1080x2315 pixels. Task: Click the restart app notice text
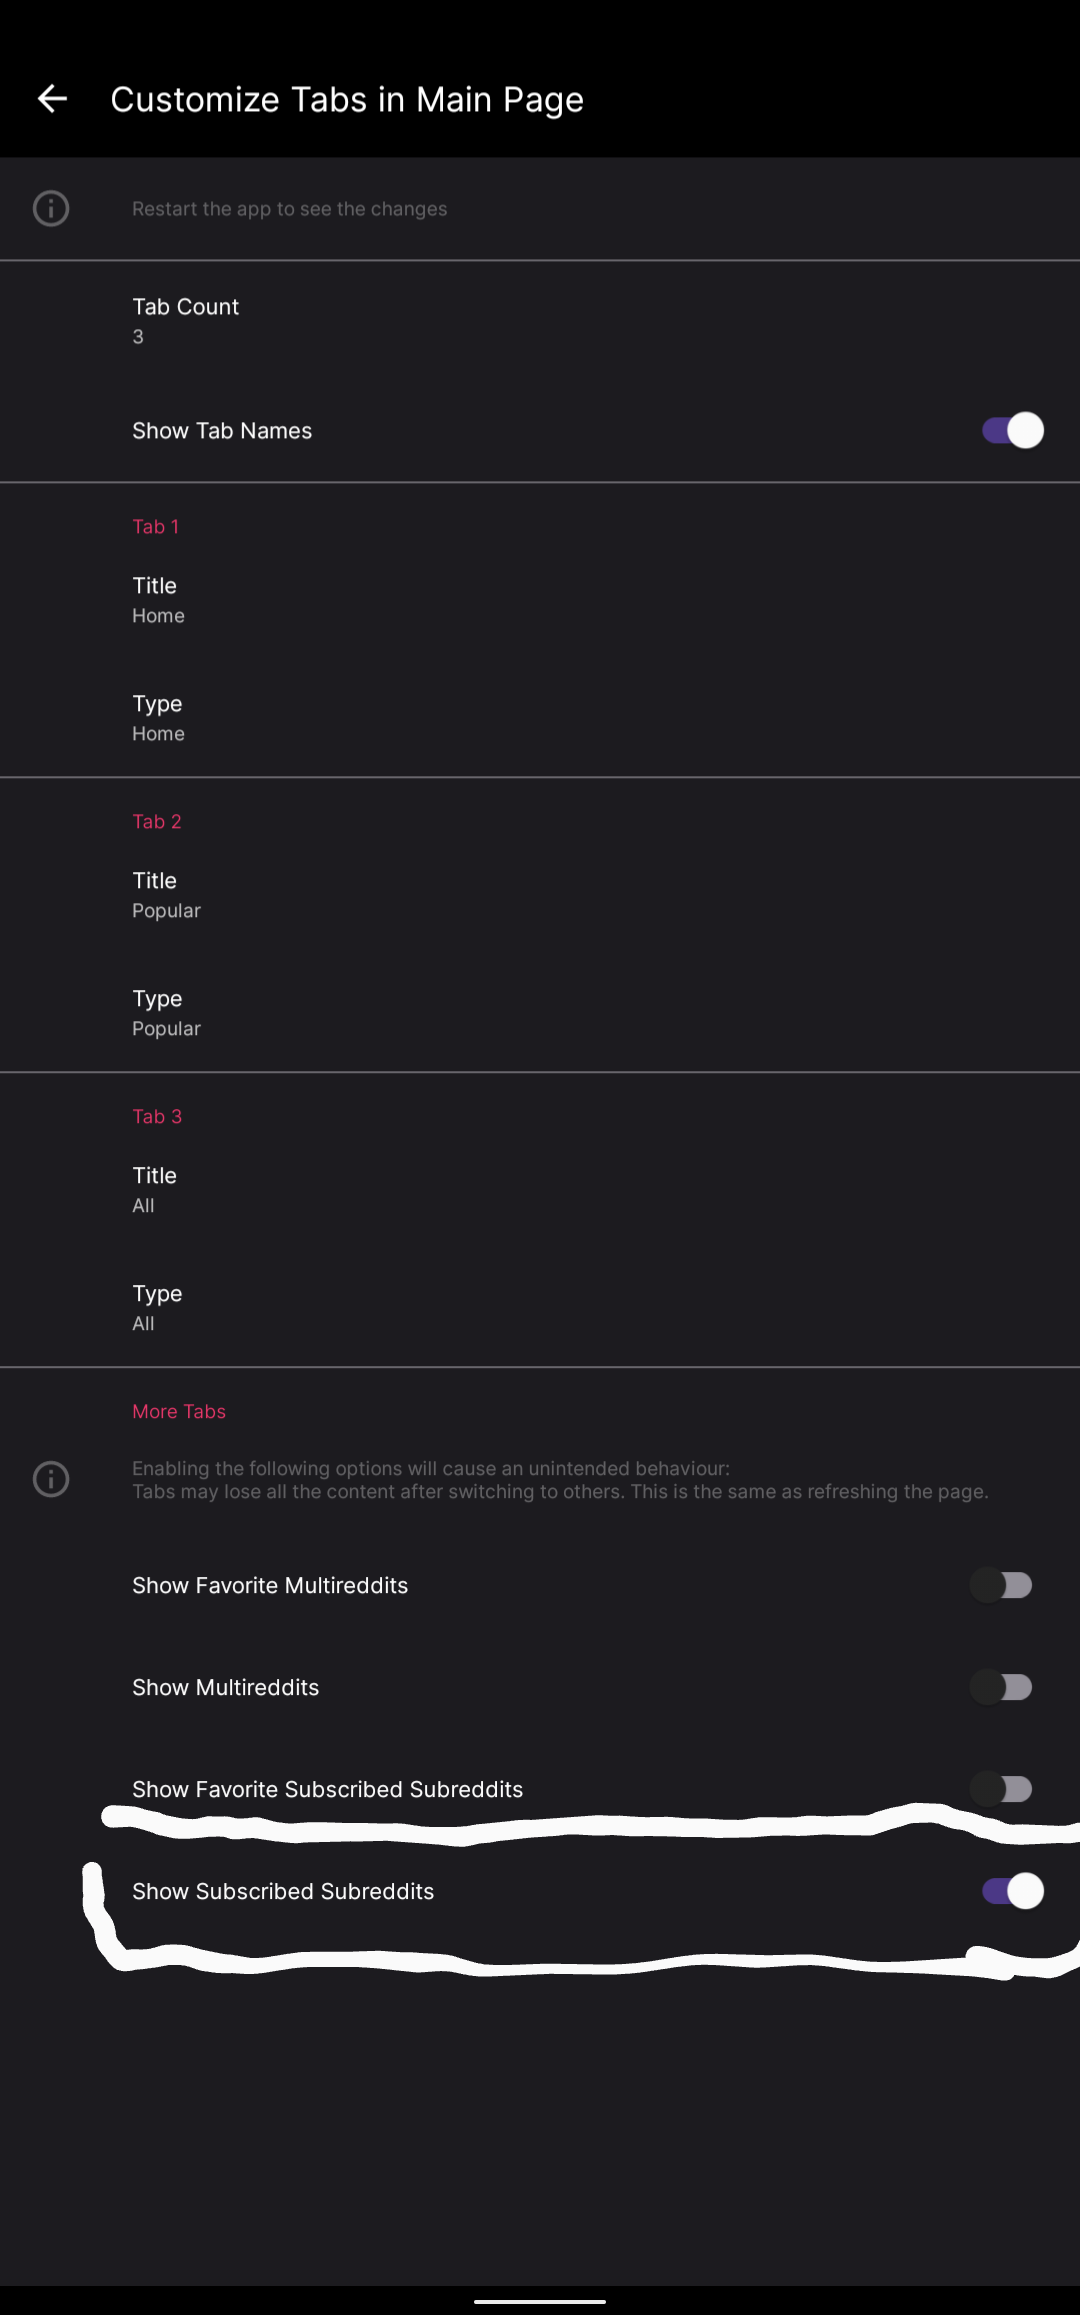click(x=290, y=208)
